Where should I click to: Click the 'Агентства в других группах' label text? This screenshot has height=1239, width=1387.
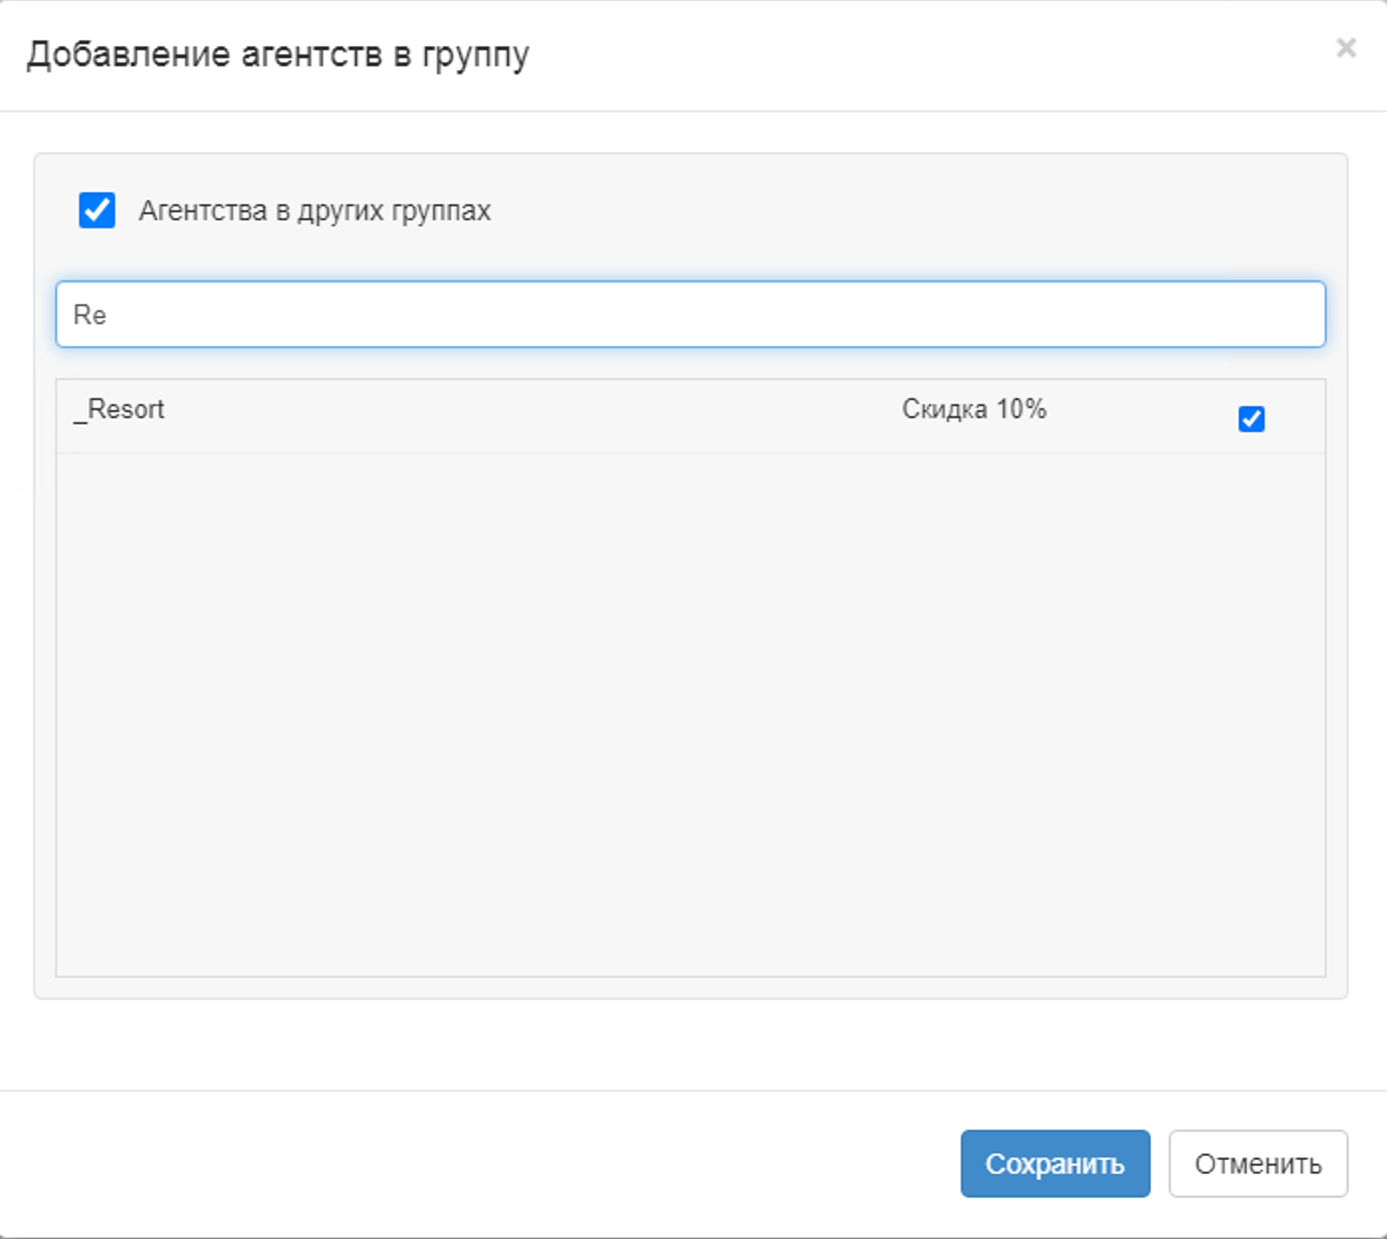point(314,211)
